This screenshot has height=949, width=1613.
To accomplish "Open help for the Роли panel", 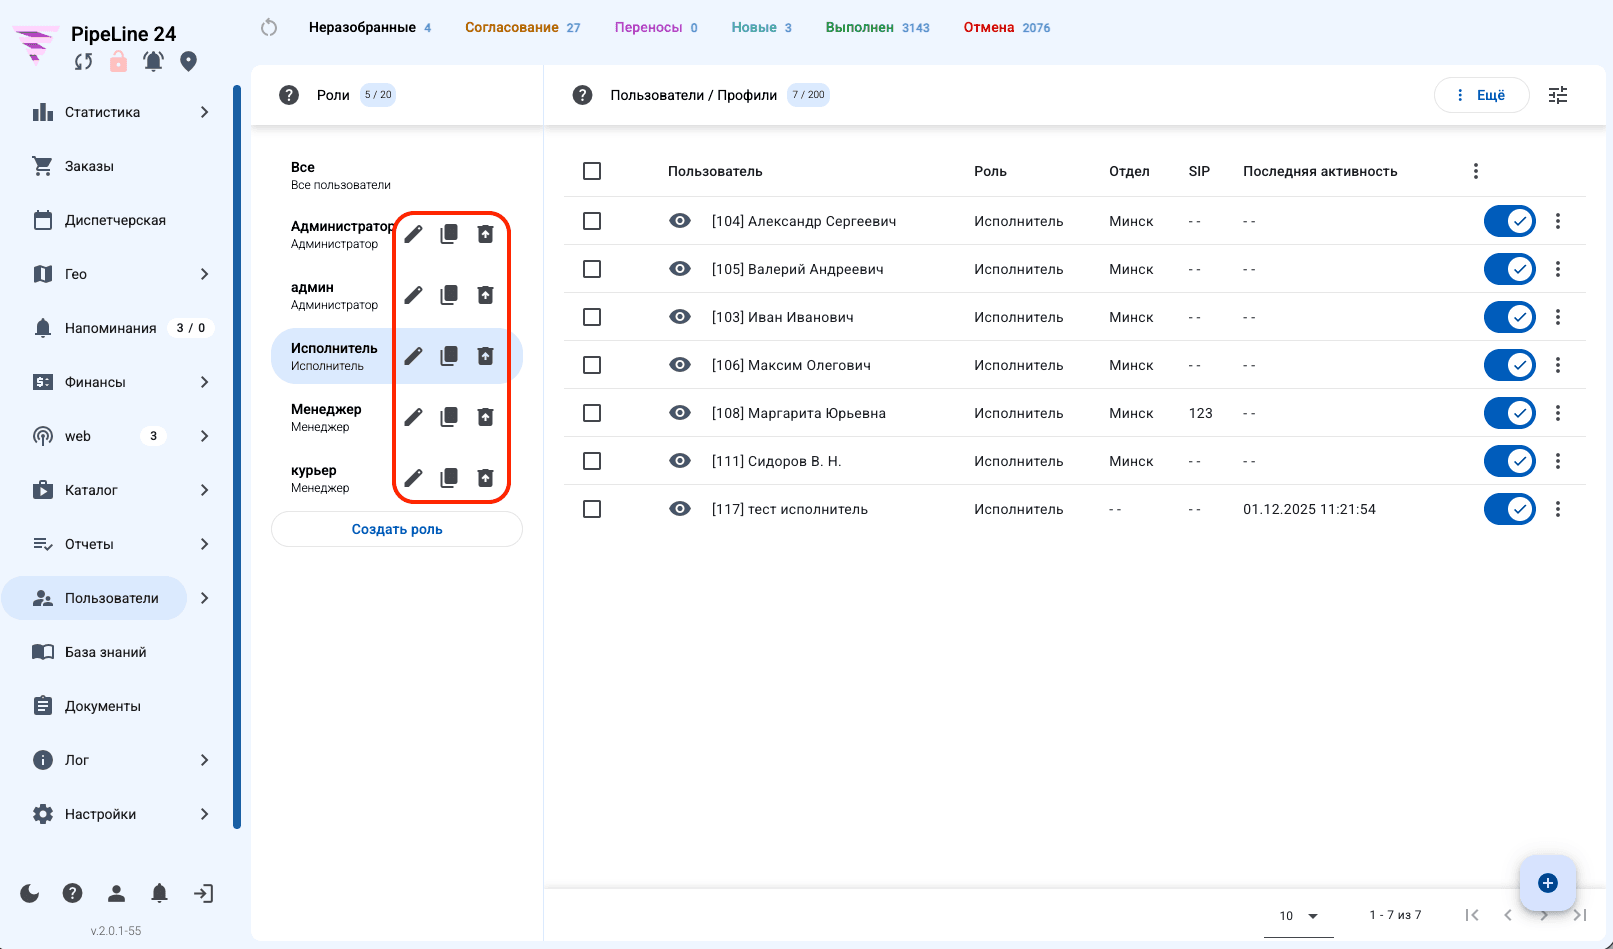I will pos(289,95).
